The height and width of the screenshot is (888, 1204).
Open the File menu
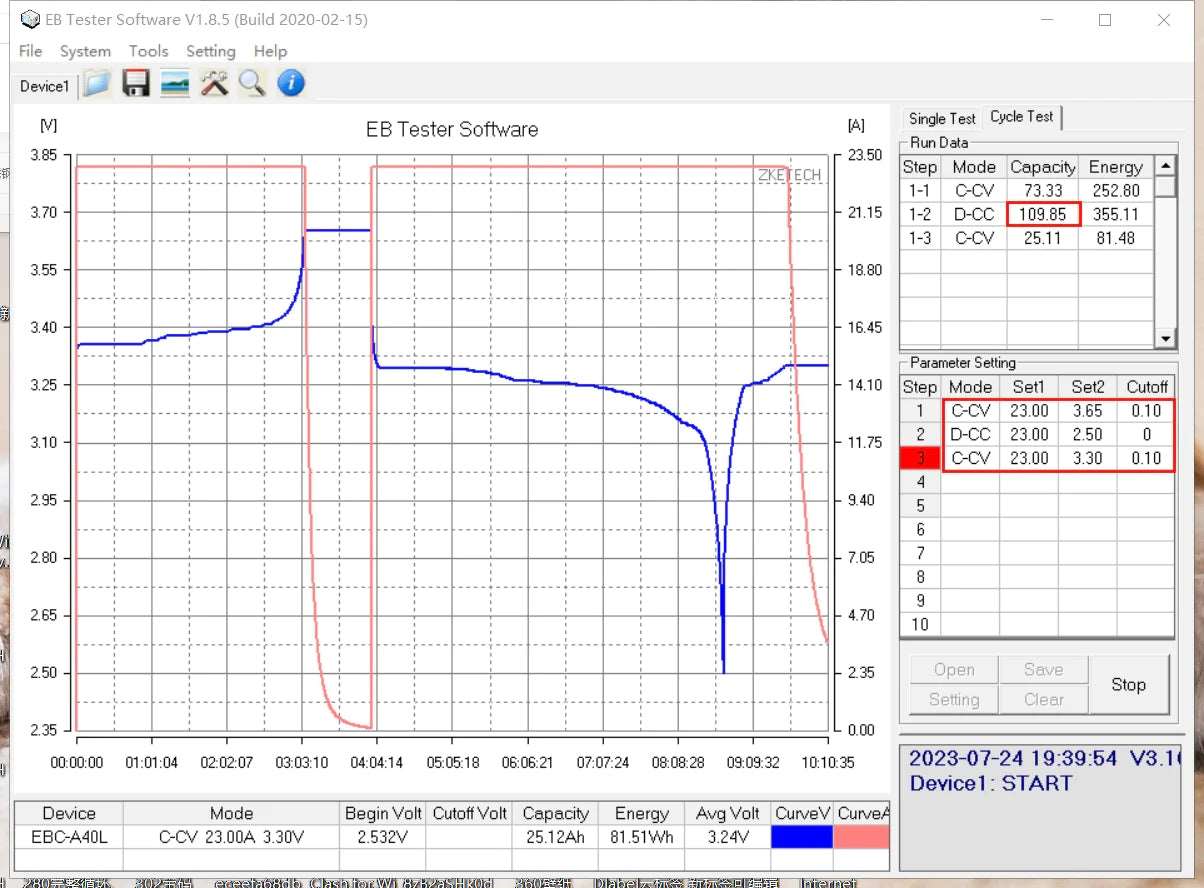tap(30, 51)
